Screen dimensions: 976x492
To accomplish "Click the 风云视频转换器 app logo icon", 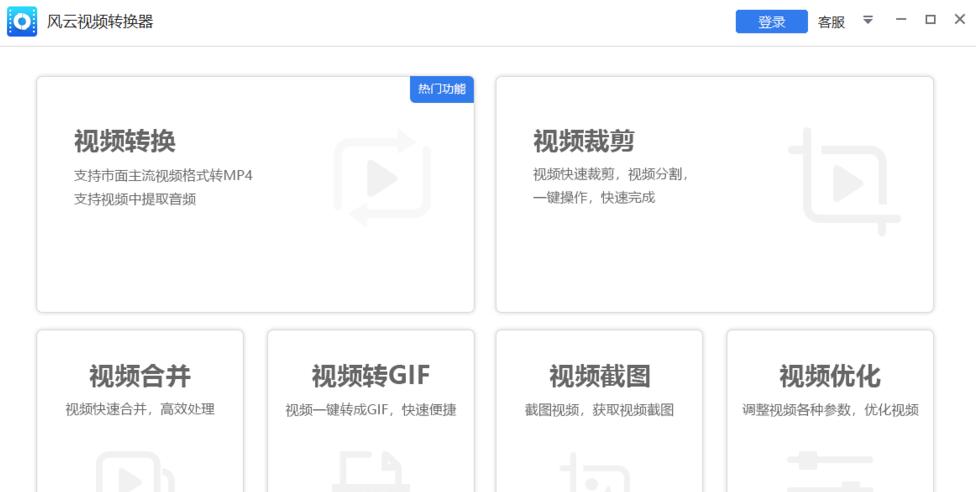I will pyautogui.click(x=22, y=22).
